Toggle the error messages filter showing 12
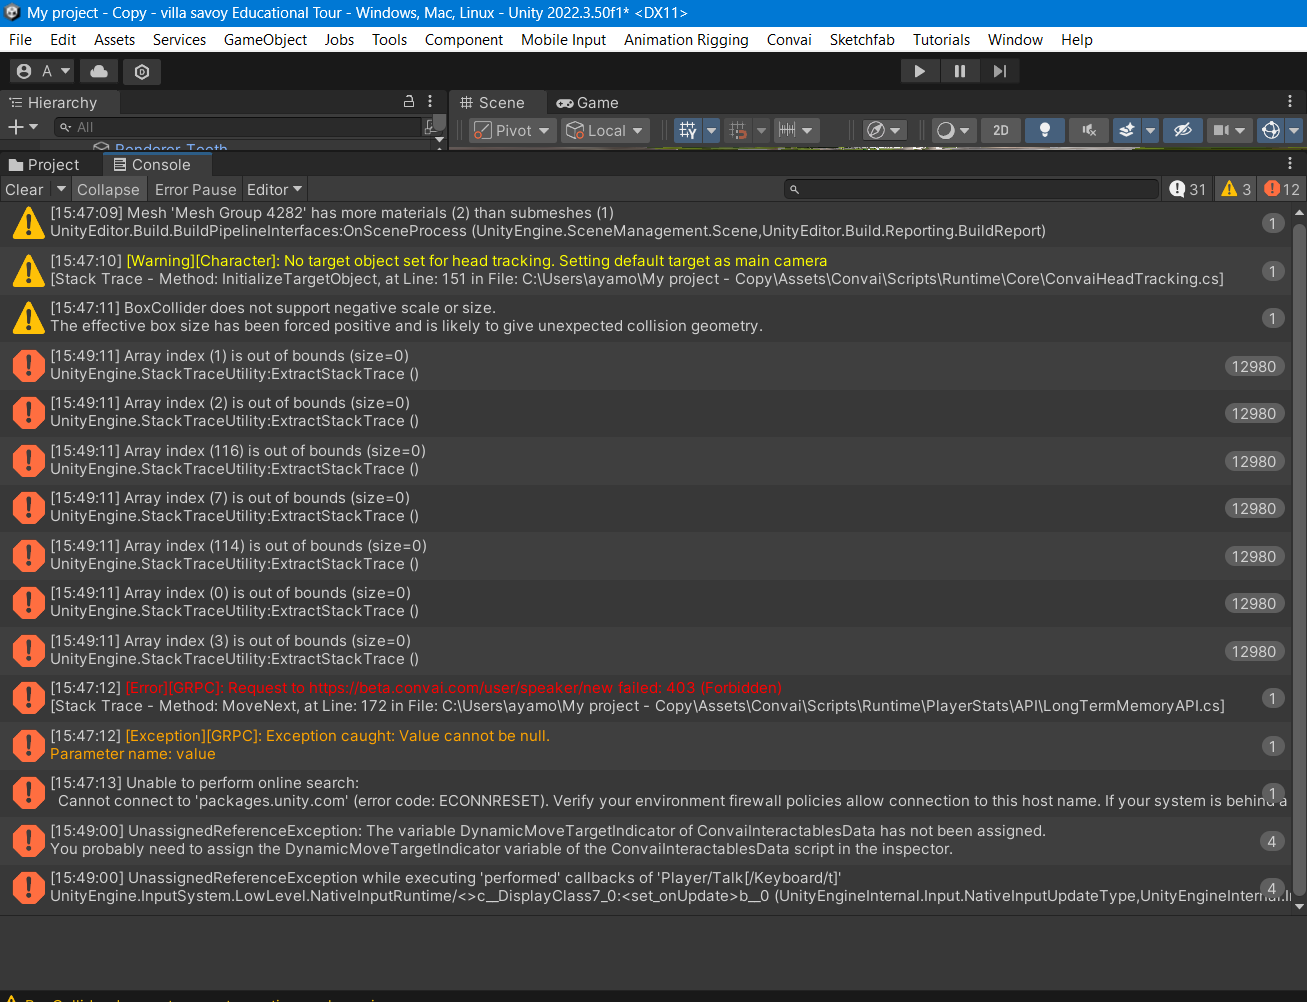 (x=1281, y=189)
